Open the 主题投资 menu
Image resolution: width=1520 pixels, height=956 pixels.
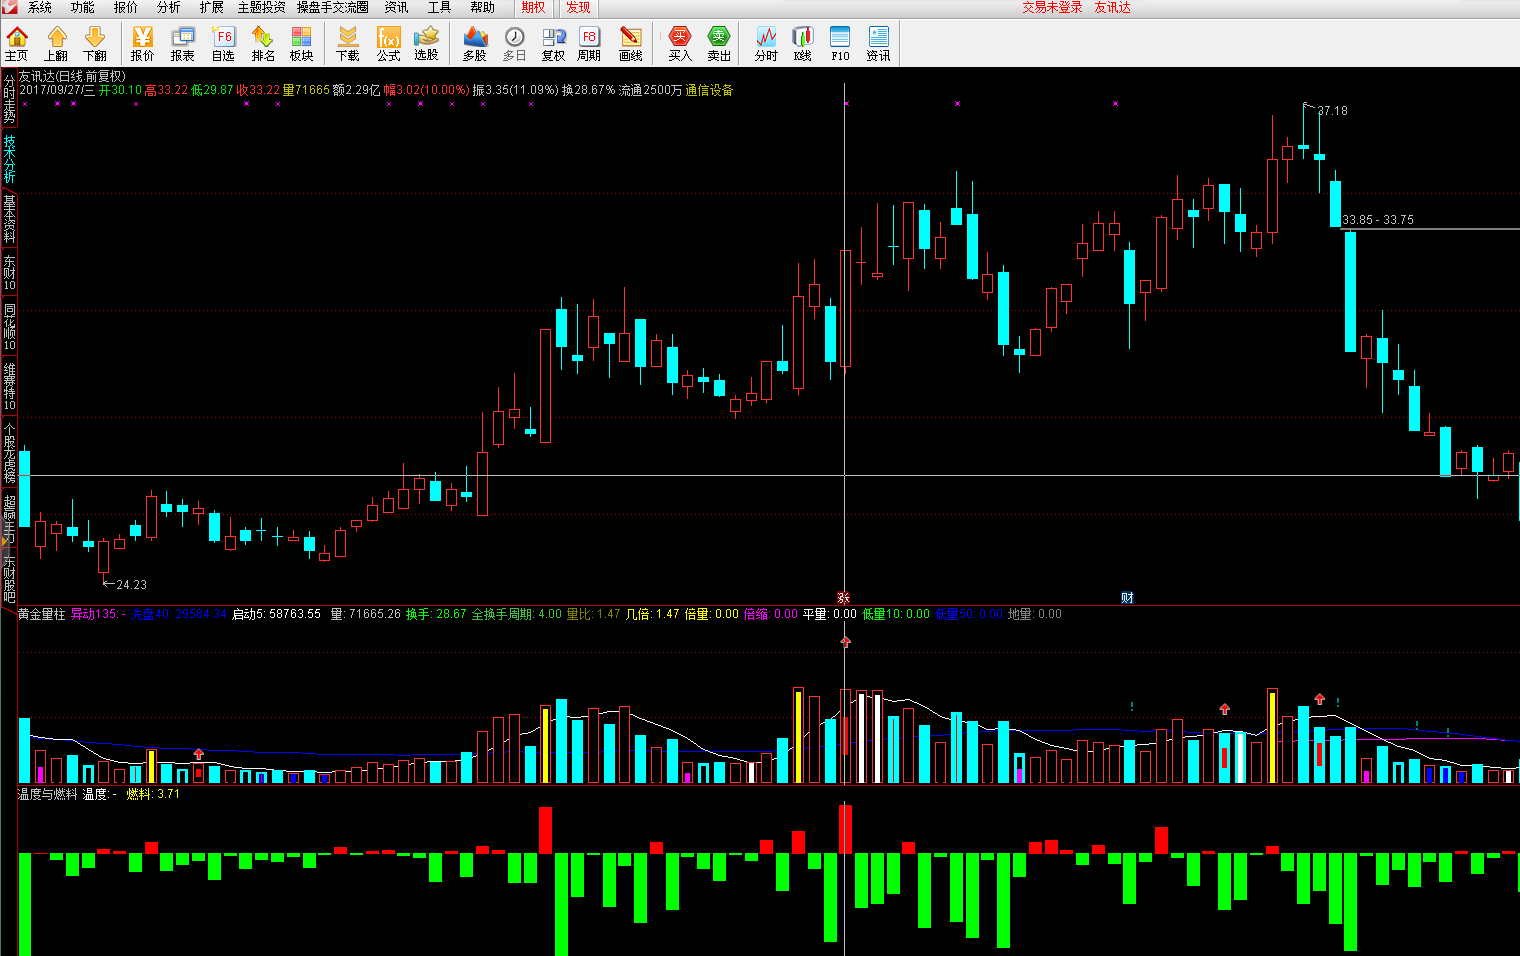click(261, 7)
